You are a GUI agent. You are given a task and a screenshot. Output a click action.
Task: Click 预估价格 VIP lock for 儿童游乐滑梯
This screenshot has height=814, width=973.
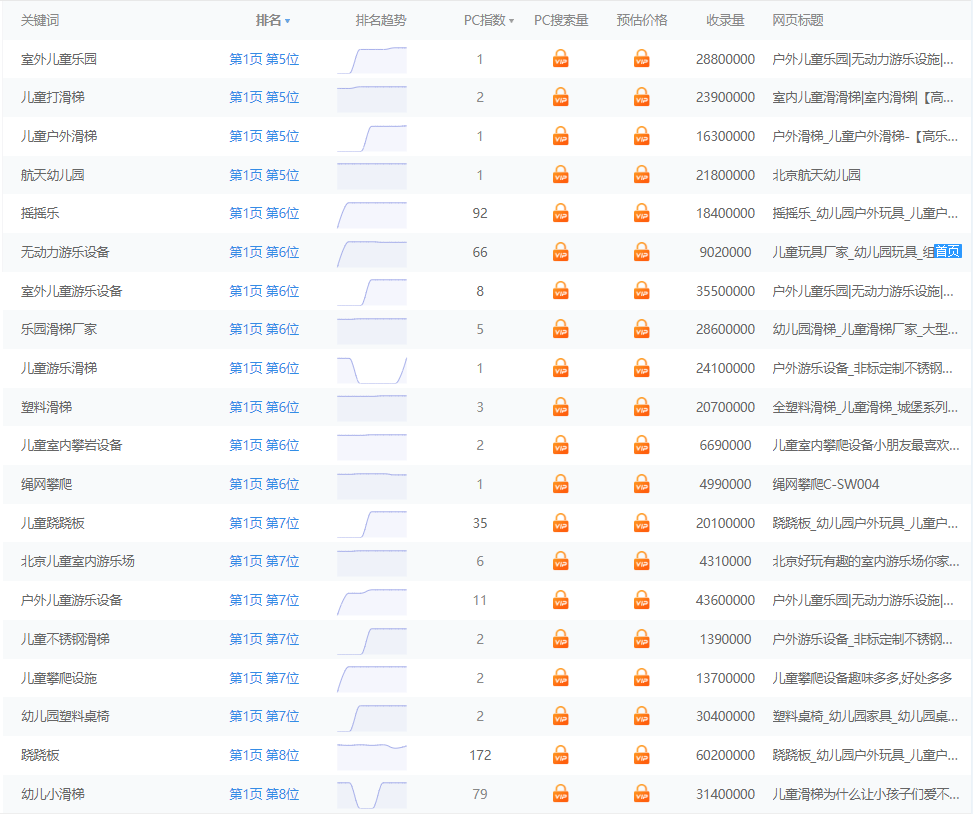tap(642, 369)
